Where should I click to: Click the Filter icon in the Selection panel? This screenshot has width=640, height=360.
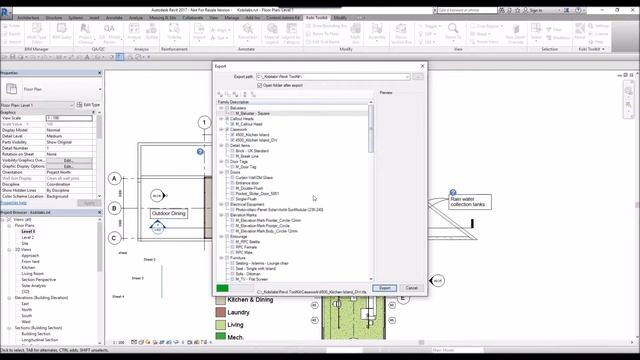[x=549, y=29]
